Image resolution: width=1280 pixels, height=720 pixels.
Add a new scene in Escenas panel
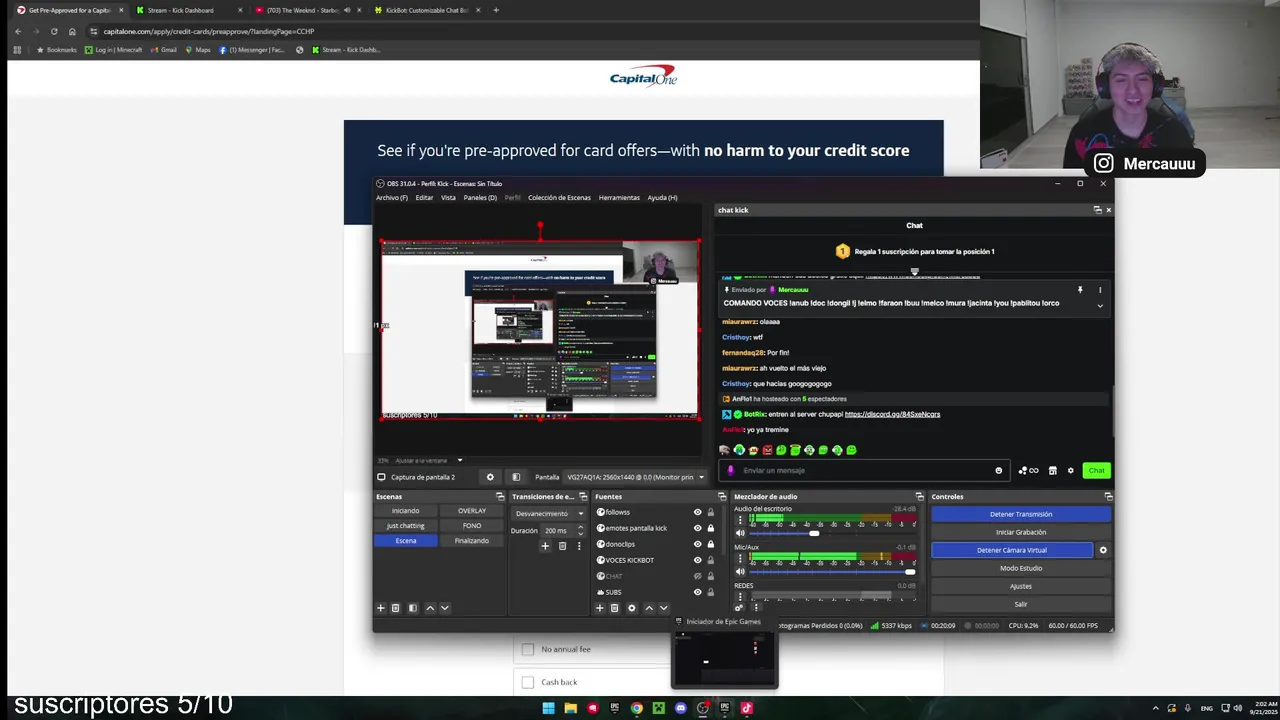[380, 608]
